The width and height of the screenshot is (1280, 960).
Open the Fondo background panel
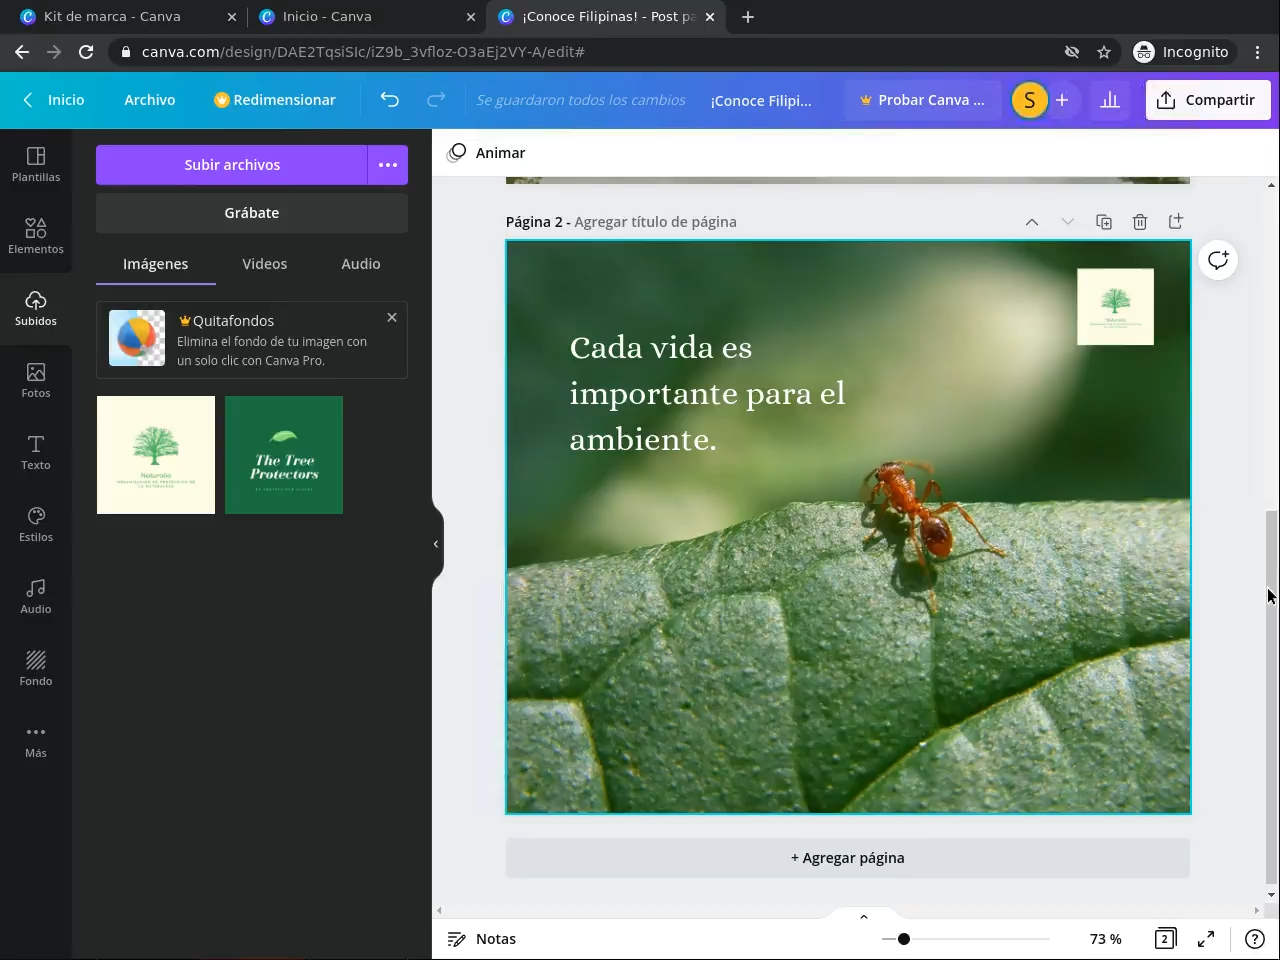coord(36,668)
